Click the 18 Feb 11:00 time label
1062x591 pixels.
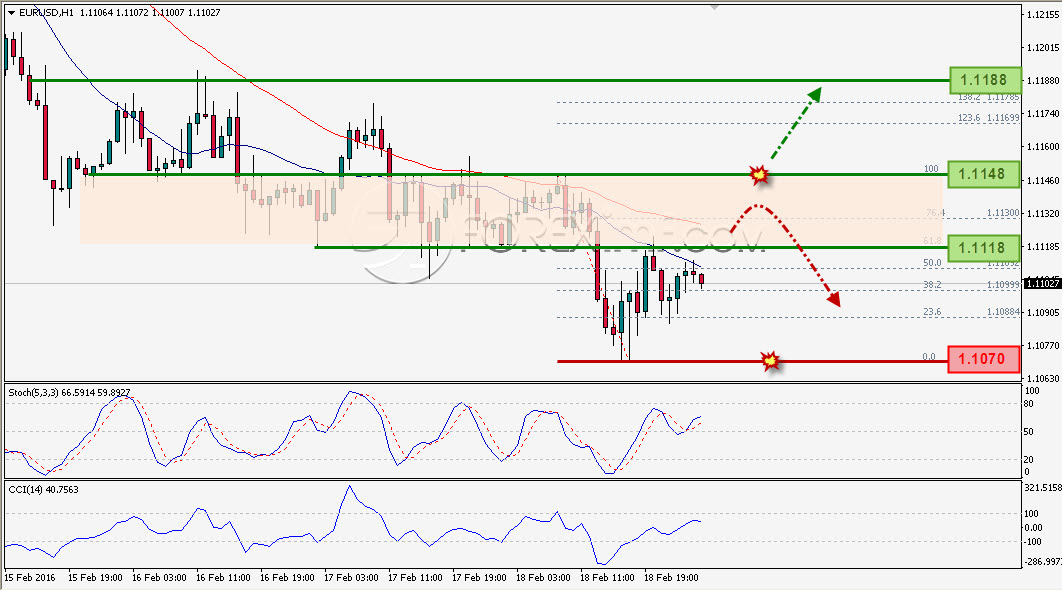(608, 577)
